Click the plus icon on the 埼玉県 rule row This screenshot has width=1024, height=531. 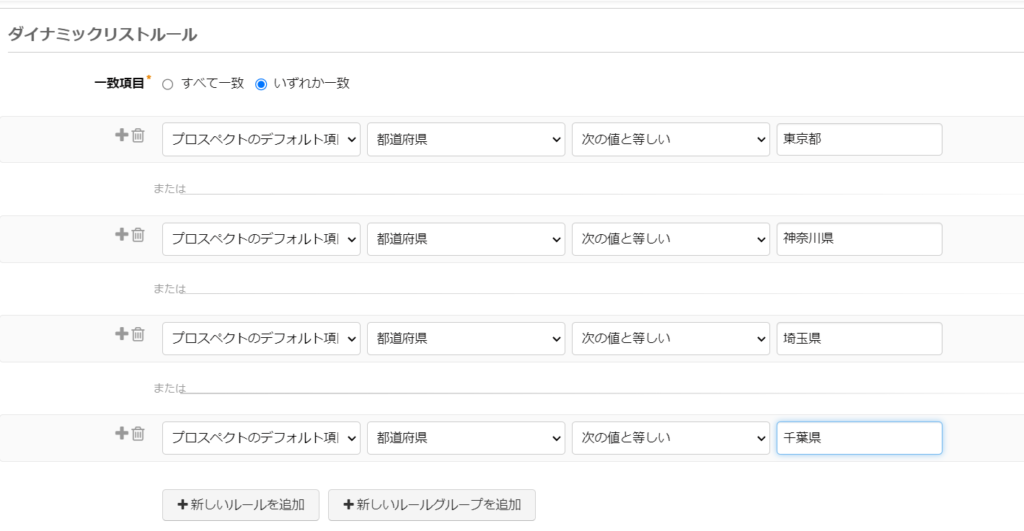coord(122,333)
